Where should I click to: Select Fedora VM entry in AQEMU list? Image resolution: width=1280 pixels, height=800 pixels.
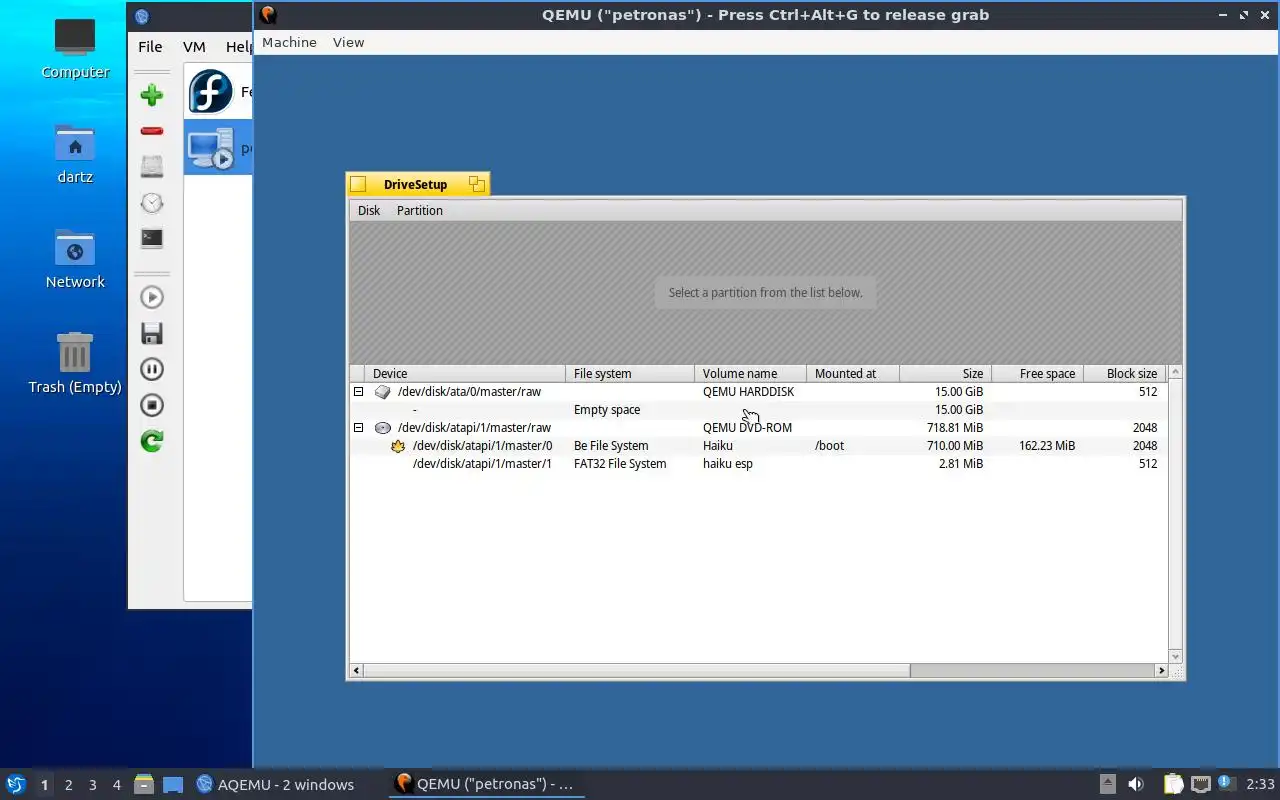[218, 92]
